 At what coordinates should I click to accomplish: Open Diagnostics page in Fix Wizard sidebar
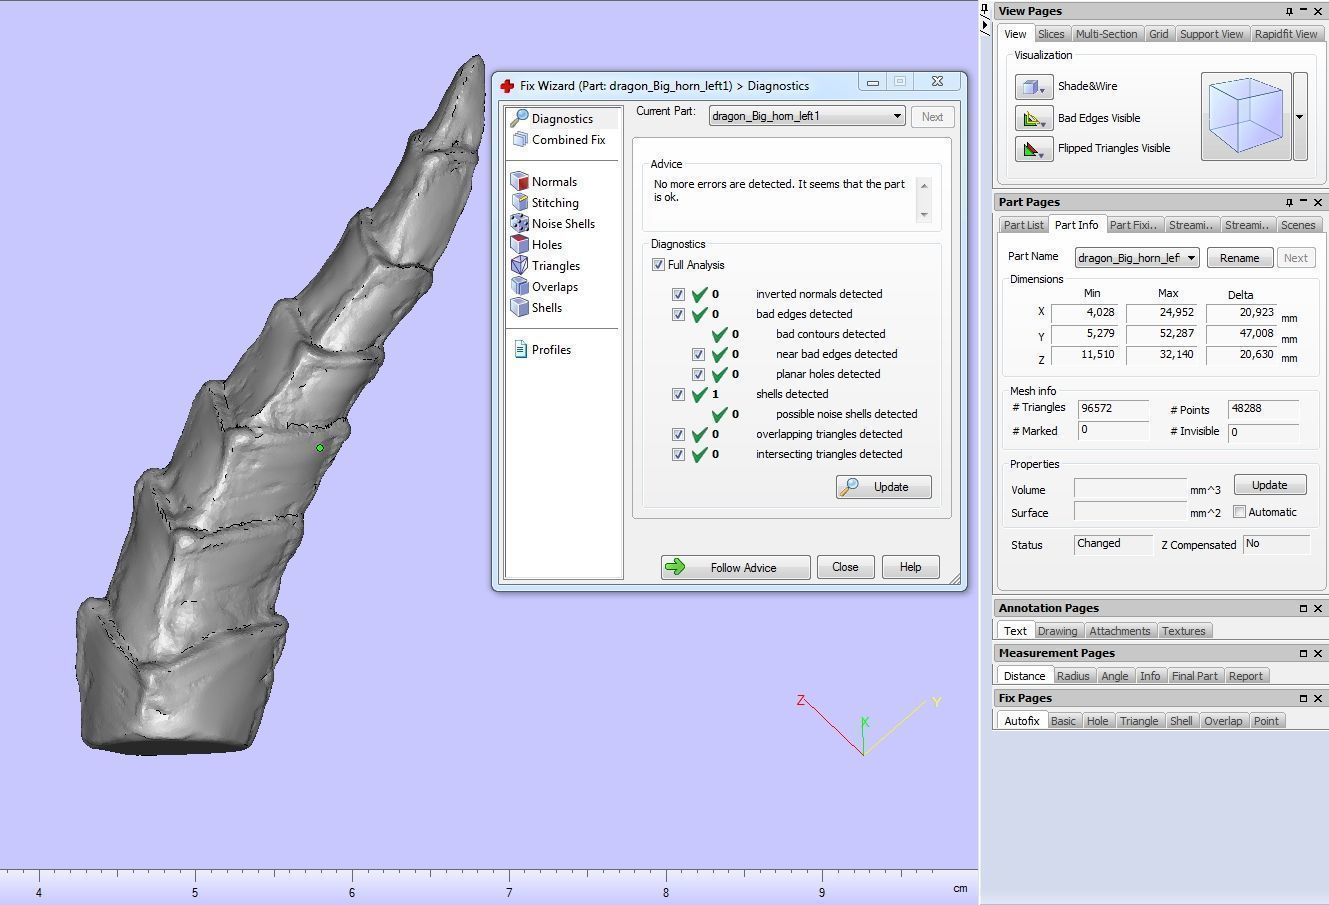(x=562, y=118)
